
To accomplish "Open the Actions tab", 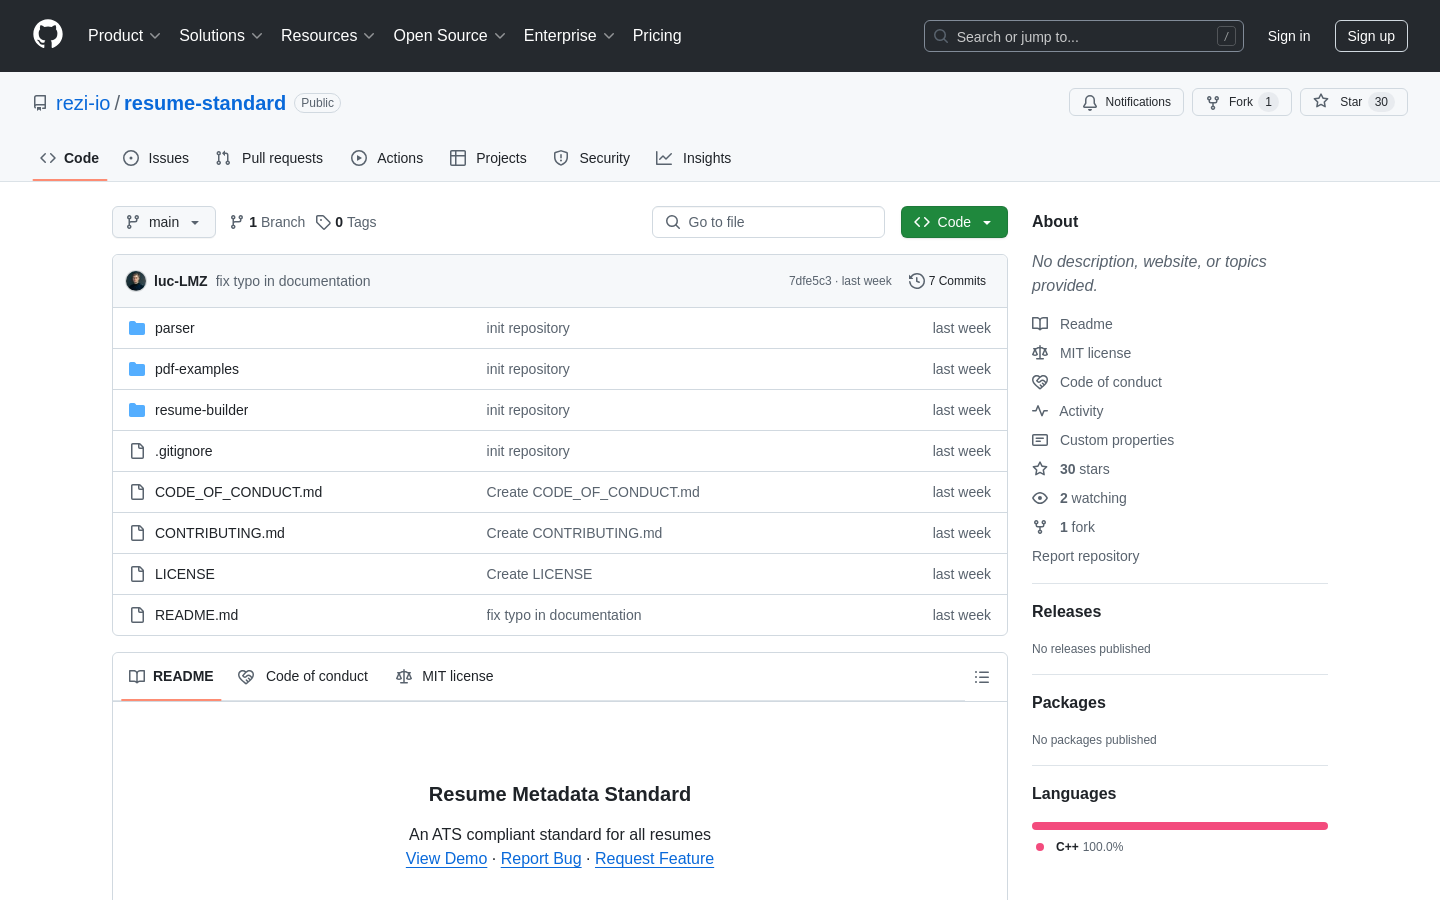I will pos(387,158).
